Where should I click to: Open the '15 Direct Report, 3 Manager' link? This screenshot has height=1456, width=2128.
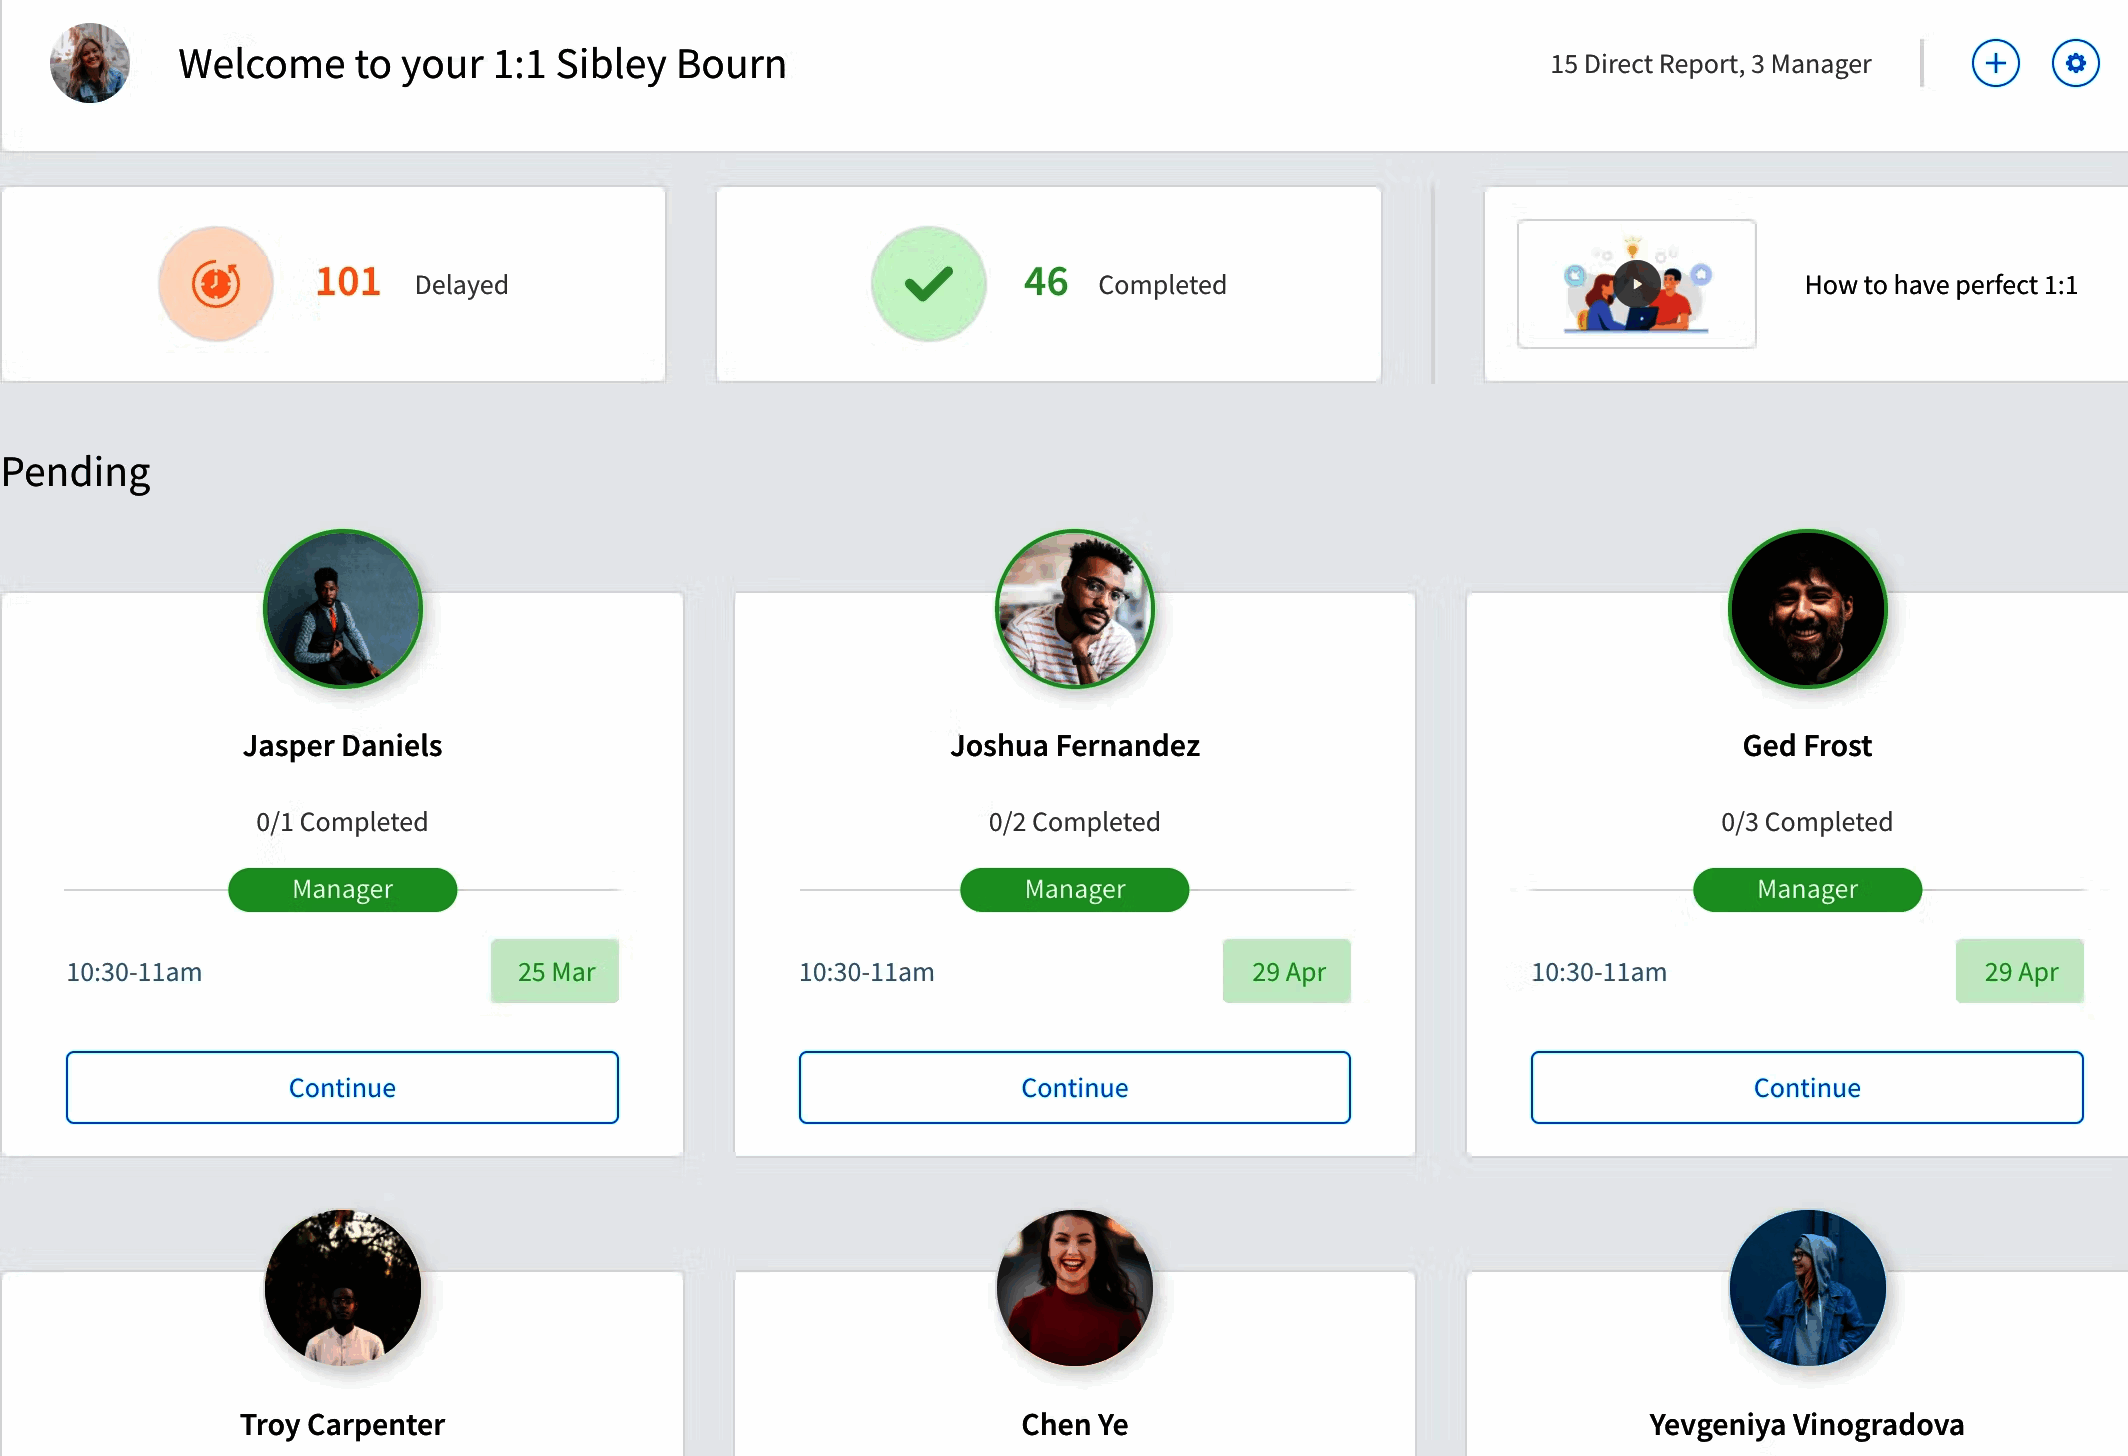coord(1710,64)
